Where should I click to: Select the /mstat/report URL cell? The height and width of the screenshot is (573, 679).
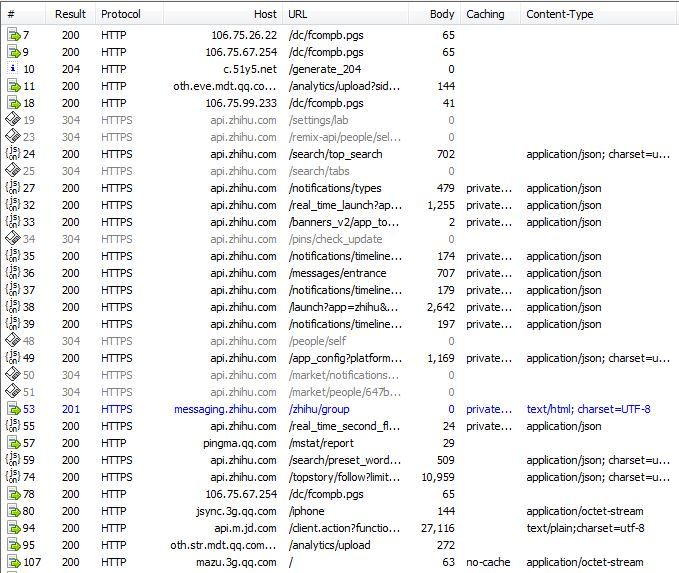[321, 443]
